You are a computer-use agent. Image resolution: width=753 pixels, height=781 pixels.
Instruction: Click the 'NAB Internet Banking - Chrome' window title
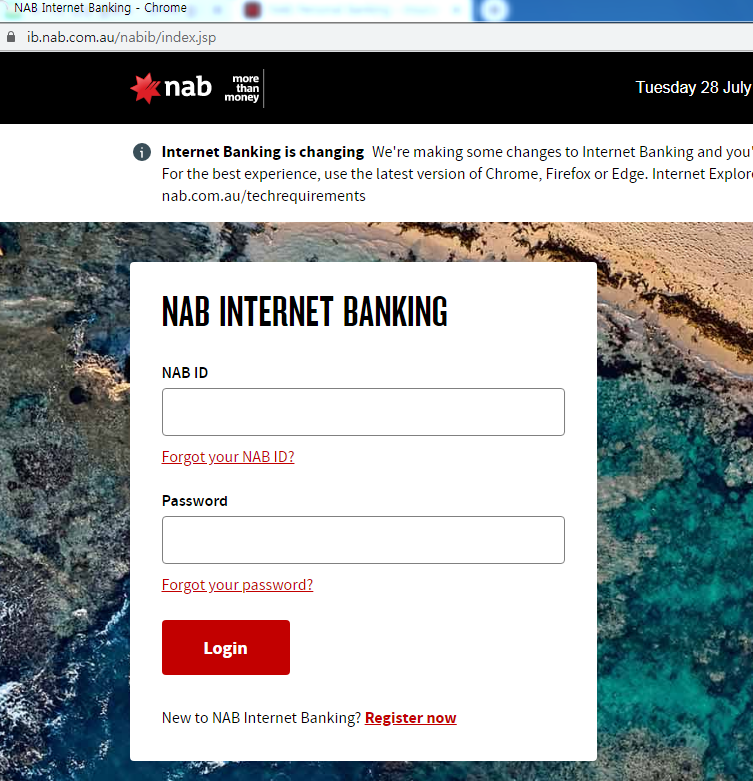click(x=100, y=8)
